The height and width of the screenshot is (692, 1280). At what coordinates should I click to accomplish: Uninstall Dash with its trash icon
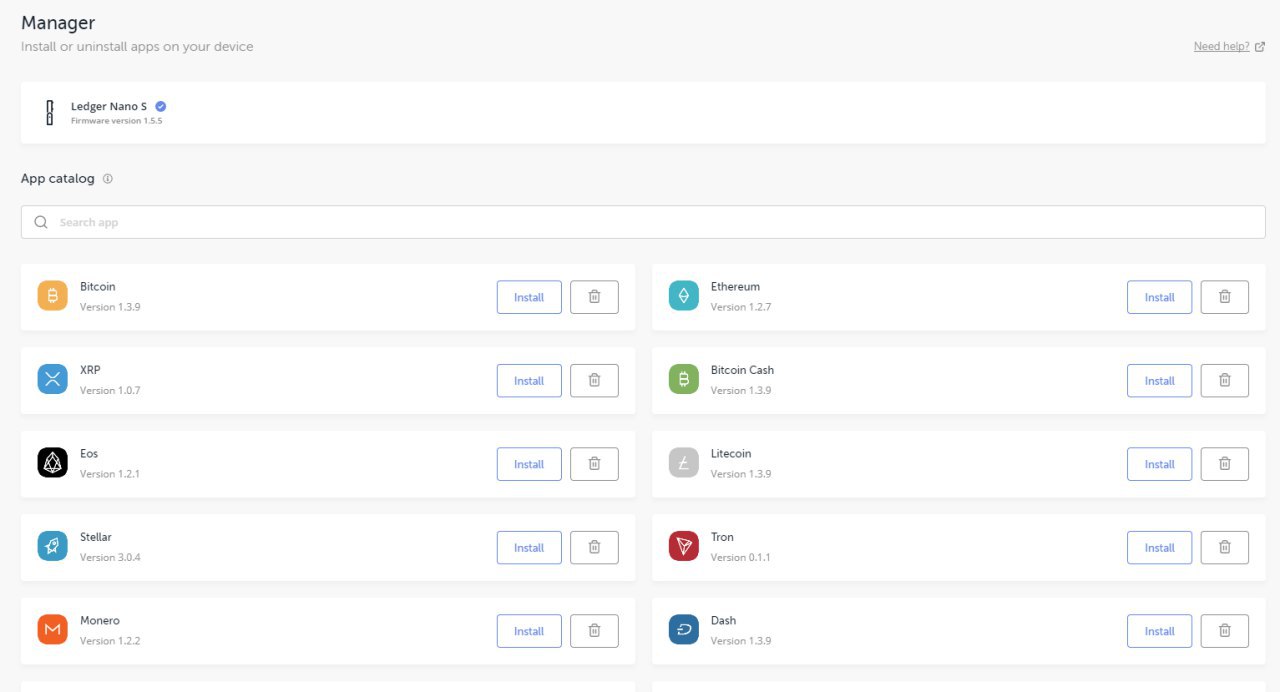coord(1224,631)
